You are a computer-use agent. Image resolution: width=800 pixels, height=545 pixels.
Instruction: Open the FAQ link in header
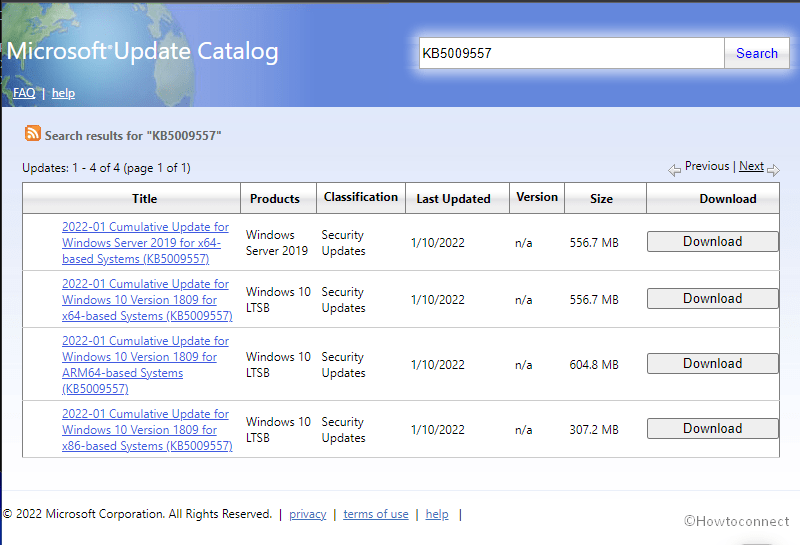[24, 93]
